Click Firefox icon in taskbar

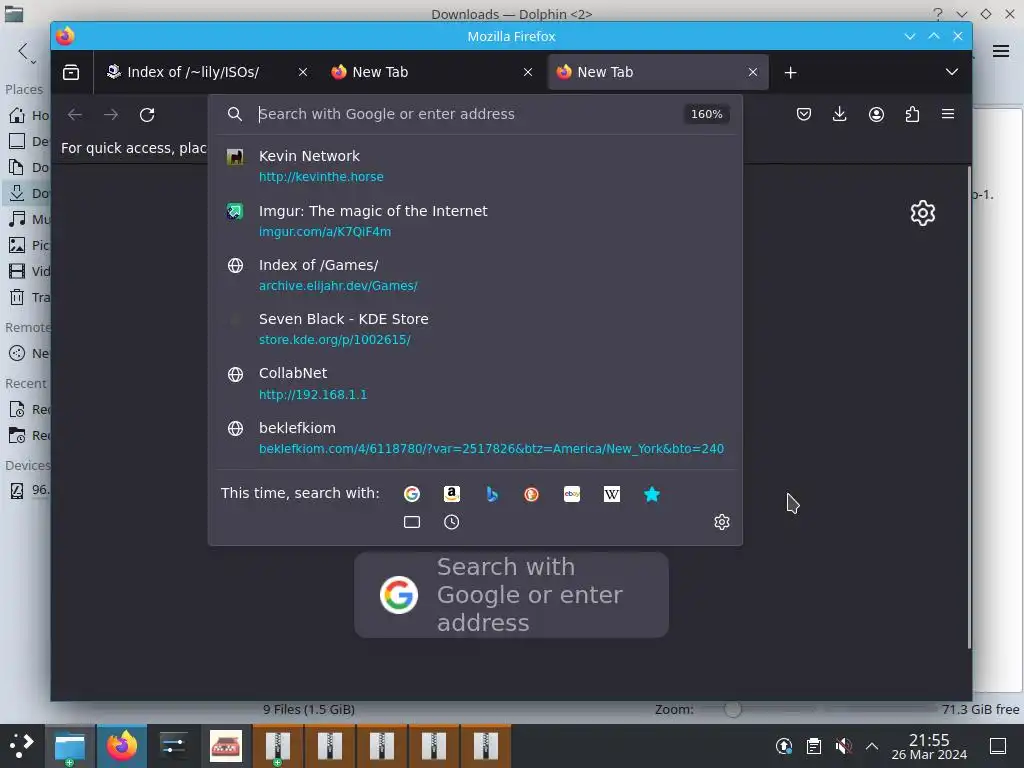[x=122, y=746]
